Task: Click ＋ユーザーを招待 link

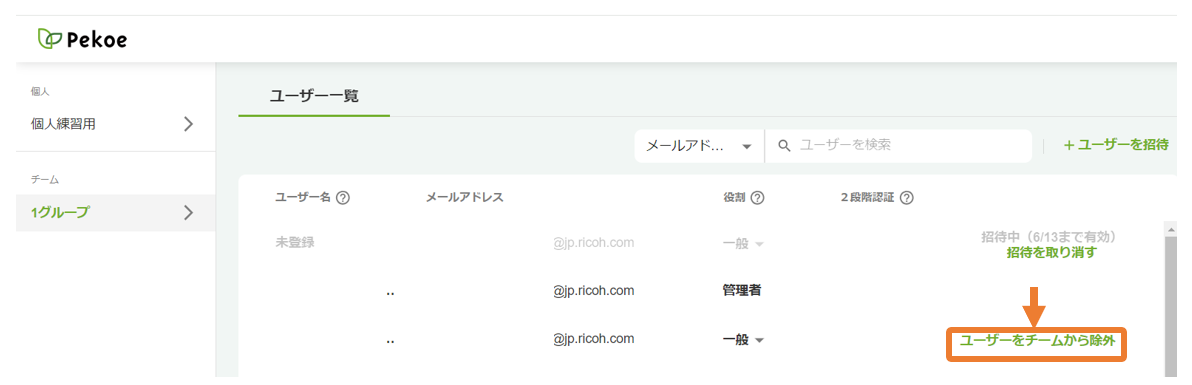Action: click(1115, 145)
